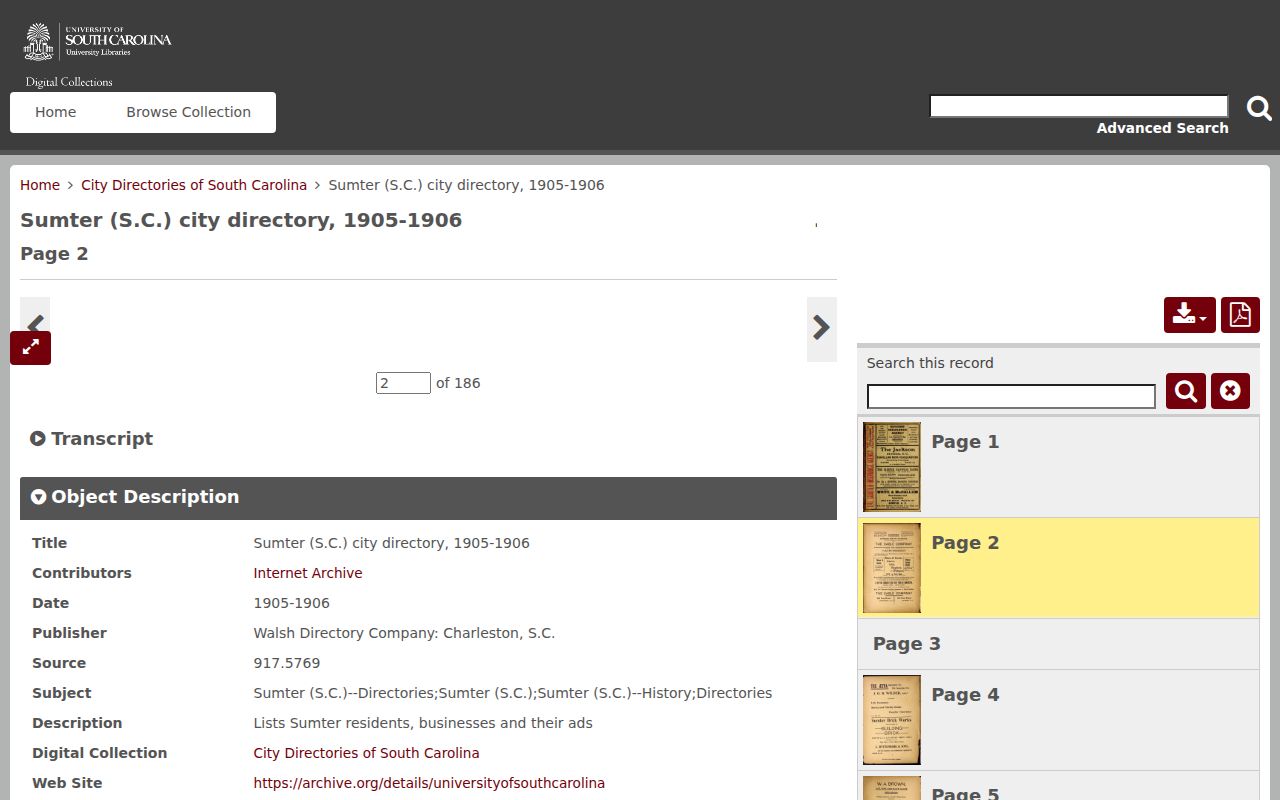Click the Home breadcrumb link

tap(40, 185)
